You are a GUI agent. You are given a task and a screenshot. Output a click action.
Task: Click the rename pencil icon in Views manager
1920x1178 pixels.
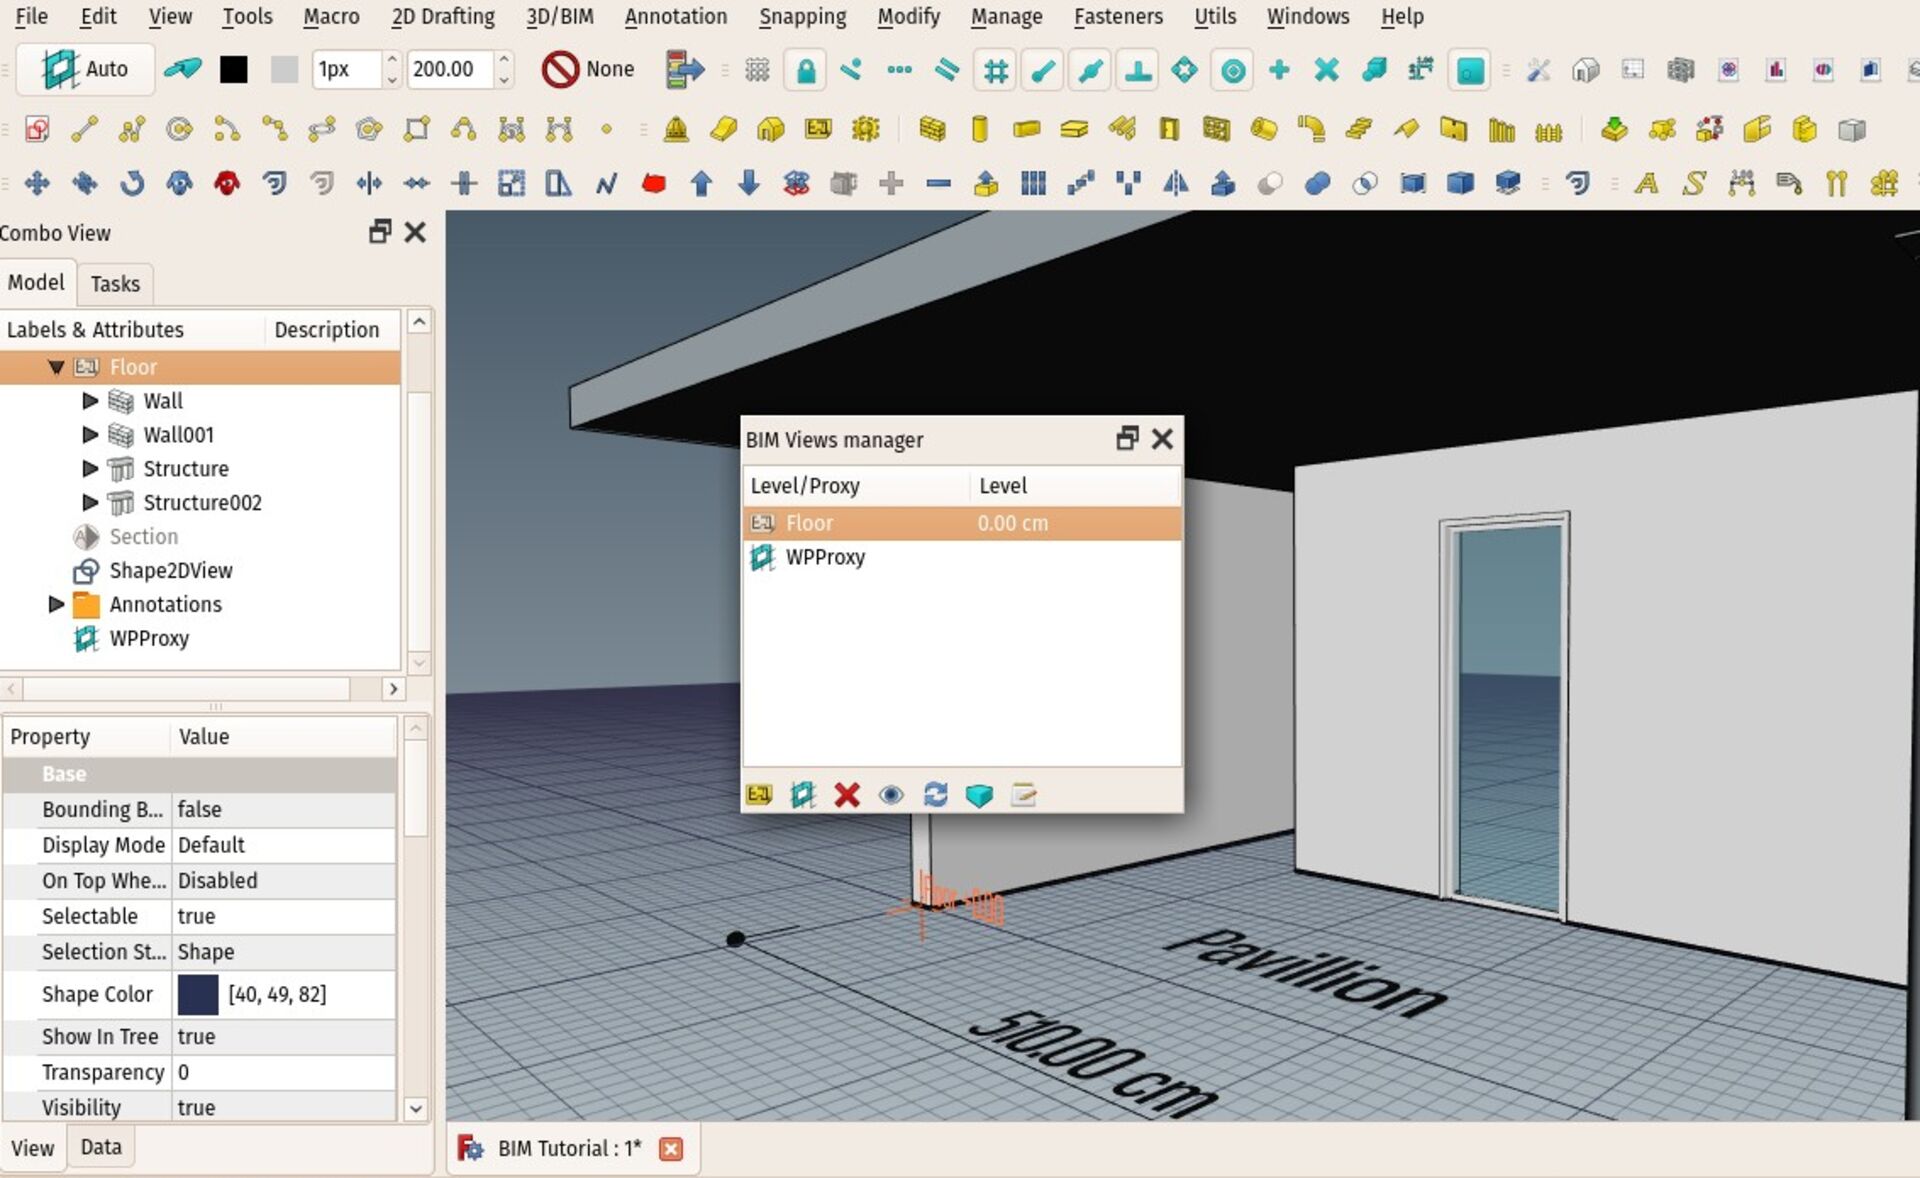click(1023, 795)
